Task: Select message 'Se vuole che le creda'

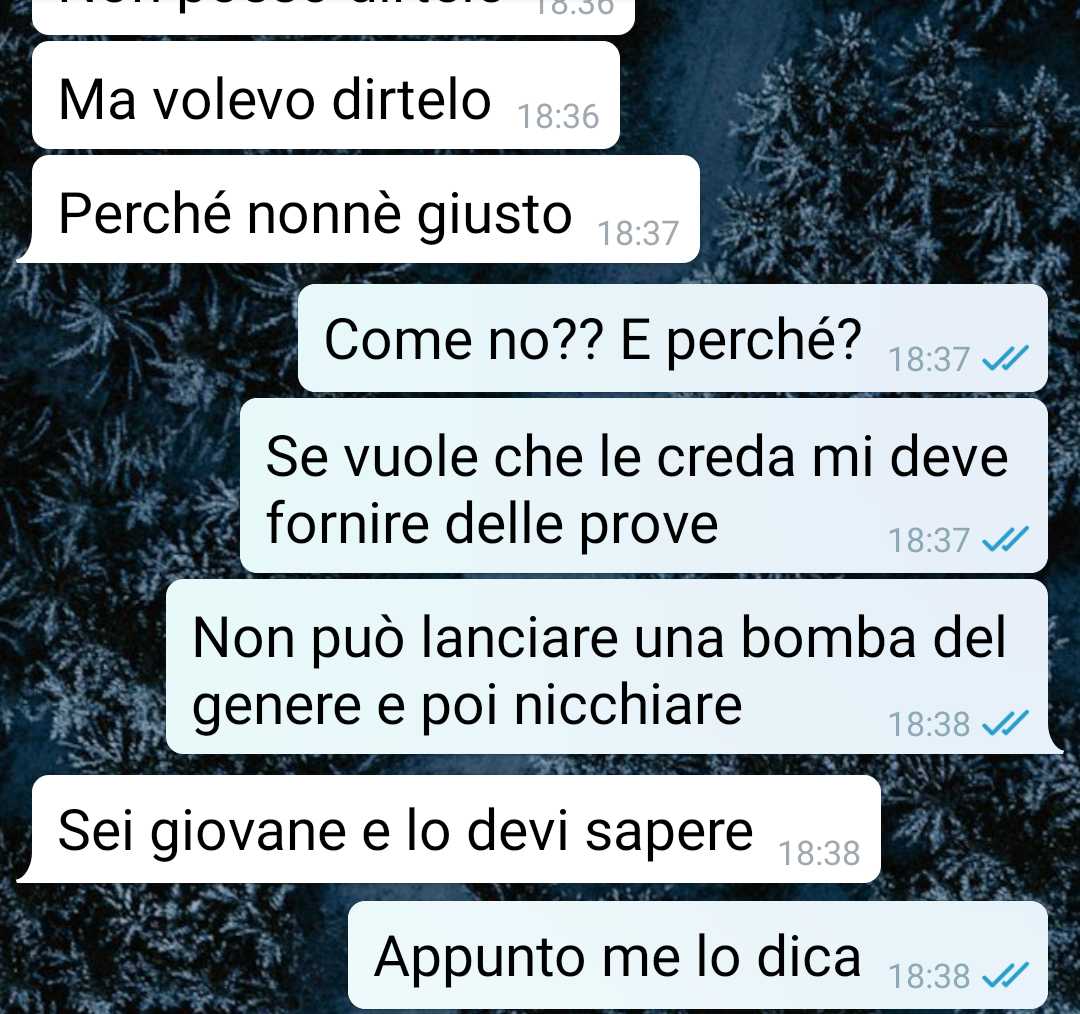Action: [644, 486]
